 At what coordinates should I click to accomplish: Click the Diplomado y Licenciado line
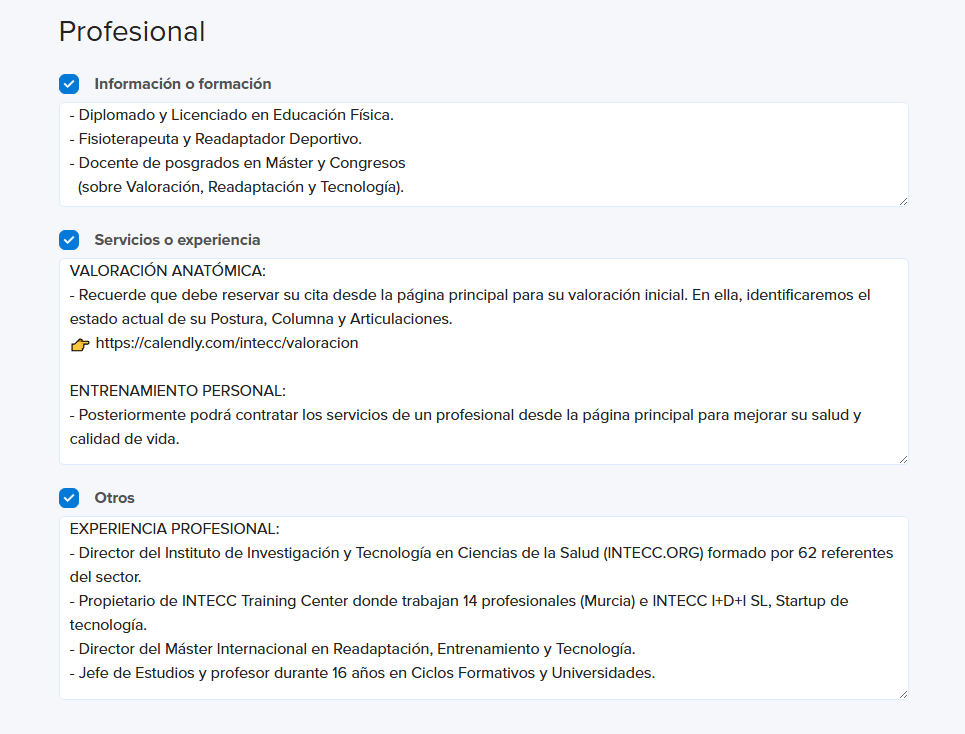231,115
